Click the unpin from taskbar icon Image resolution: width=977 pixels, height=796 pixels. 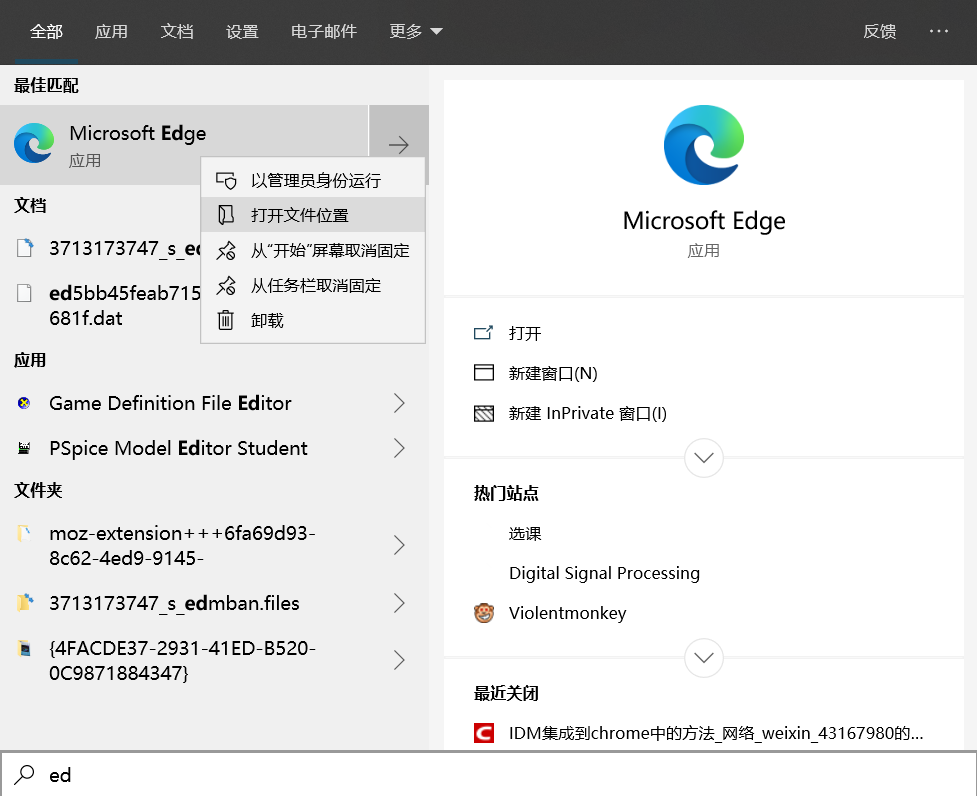pos(226,285)
